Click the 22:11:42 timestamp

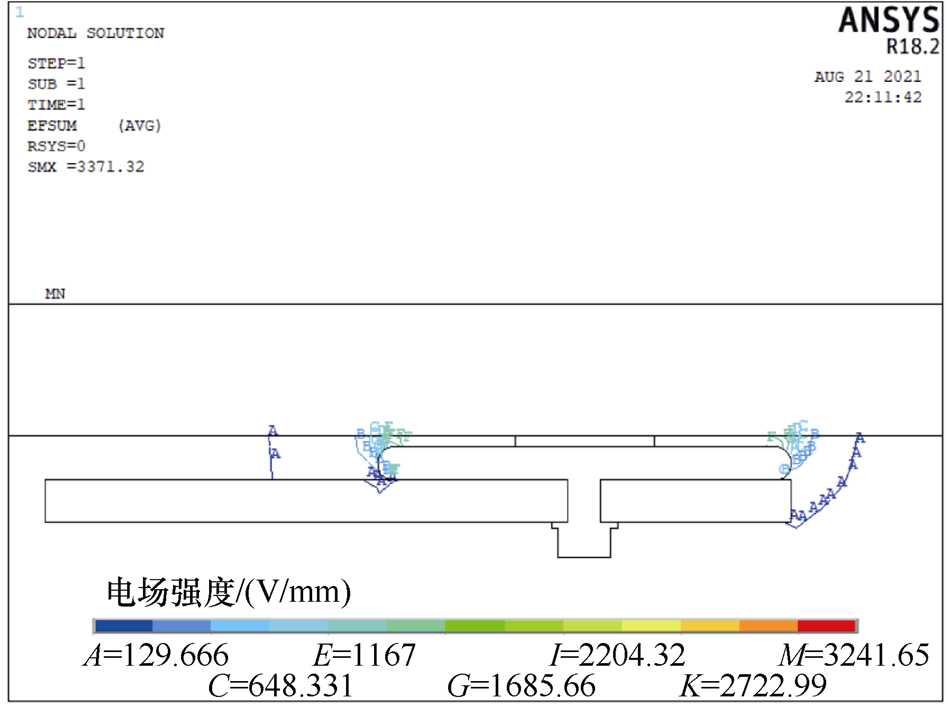(x=883, y=97)
